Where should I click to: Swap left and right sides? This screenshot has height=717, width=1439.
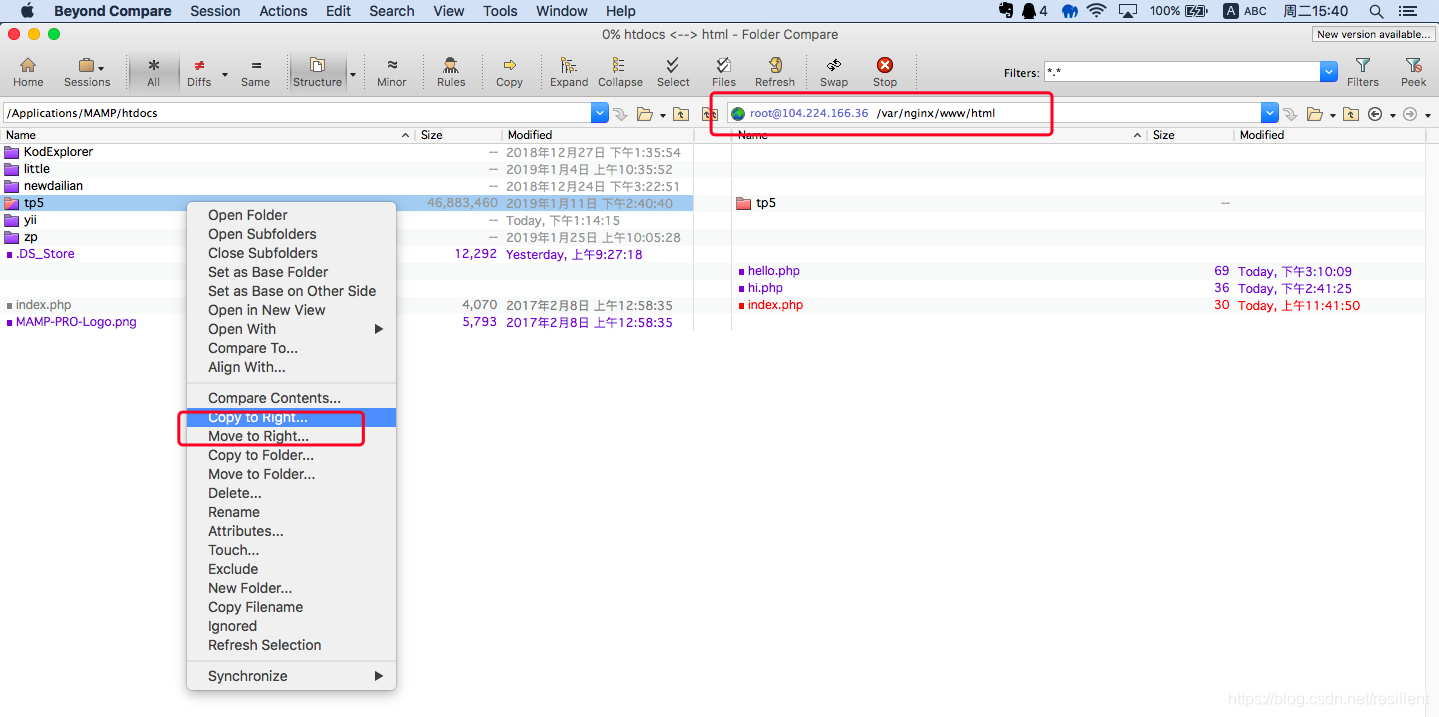[x=834, y=72]
